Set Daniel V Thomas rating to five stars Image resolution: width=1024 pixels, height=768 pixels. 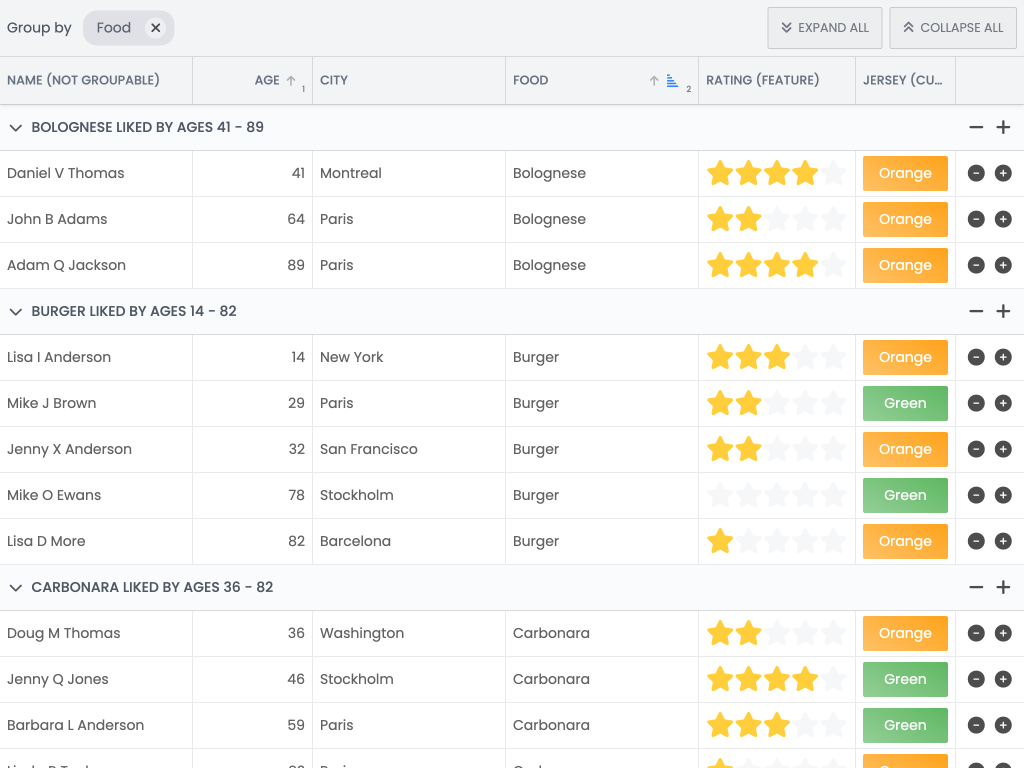tap(834, 173)
